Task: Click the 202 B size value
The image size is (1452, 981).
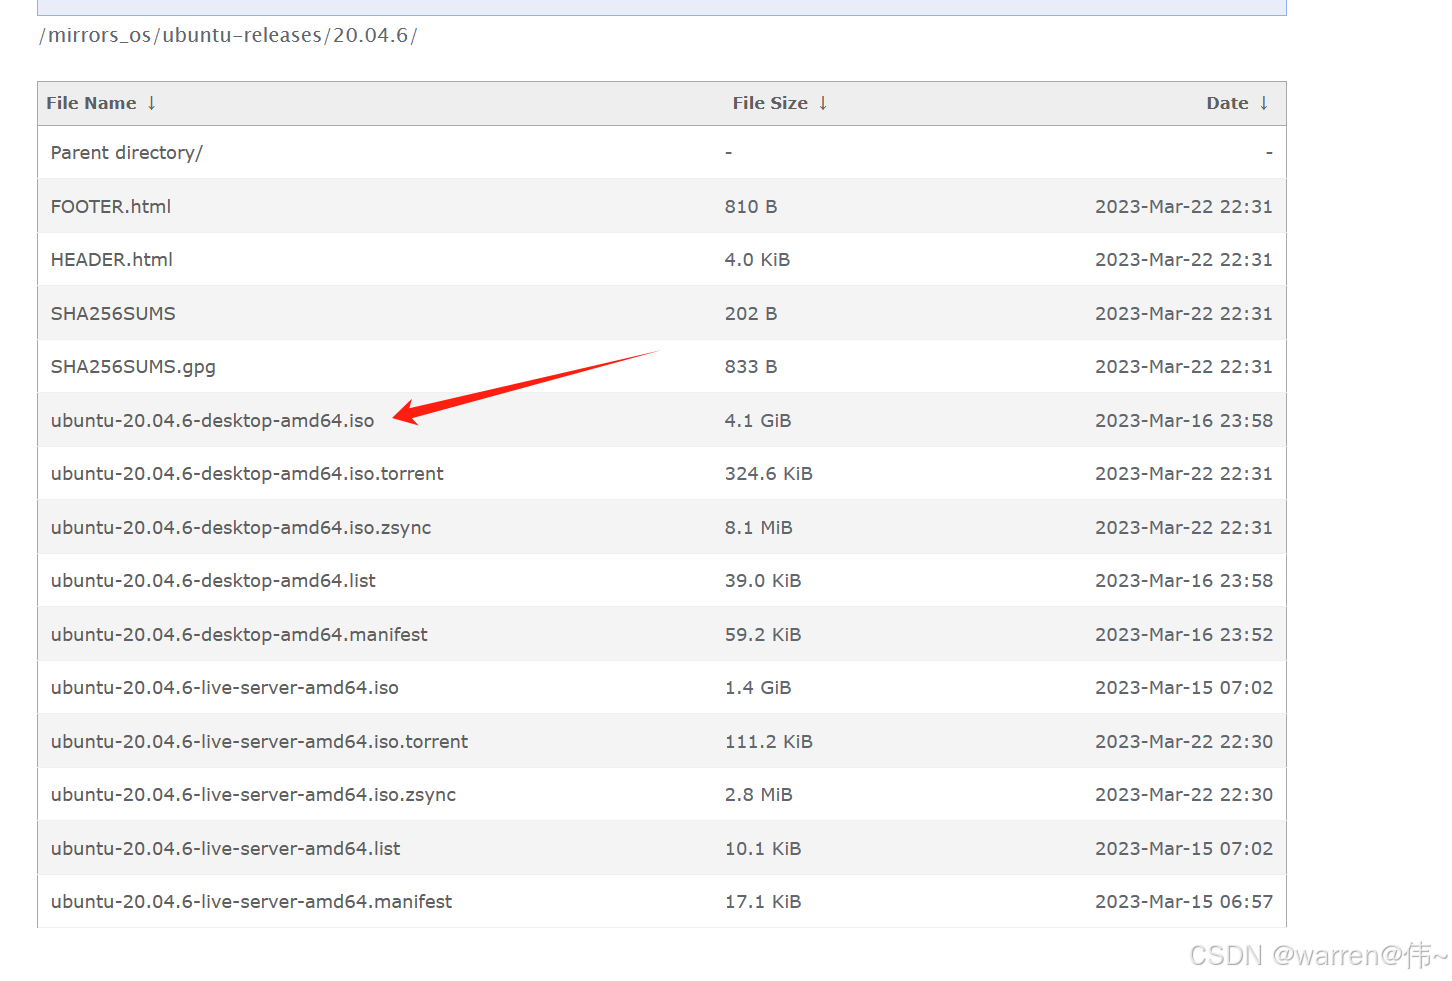Action: pos(751,314)
